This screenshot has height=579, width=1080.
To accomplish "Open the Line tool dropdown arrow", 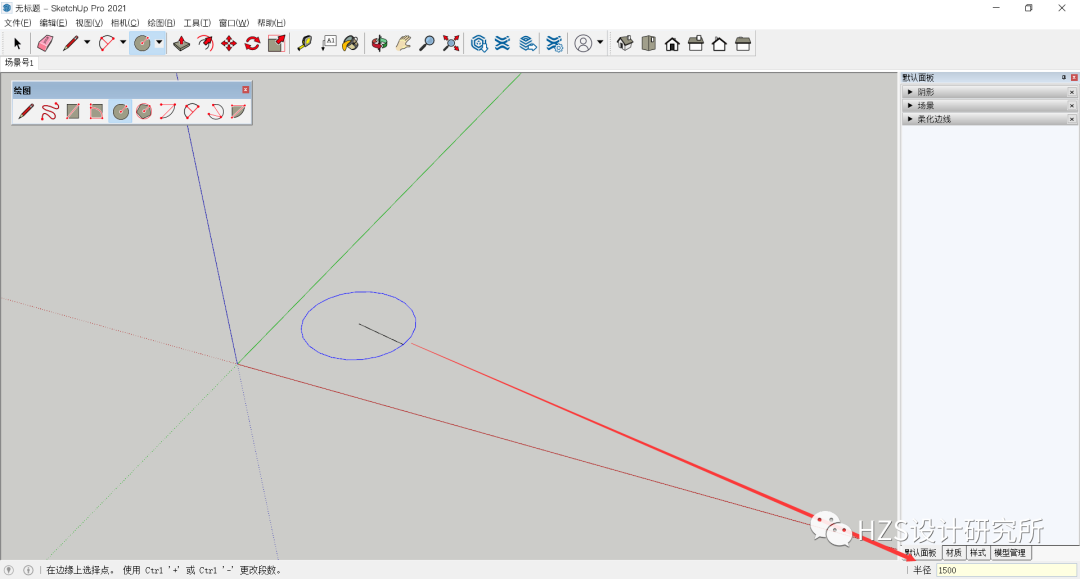I will click(86, 43).
